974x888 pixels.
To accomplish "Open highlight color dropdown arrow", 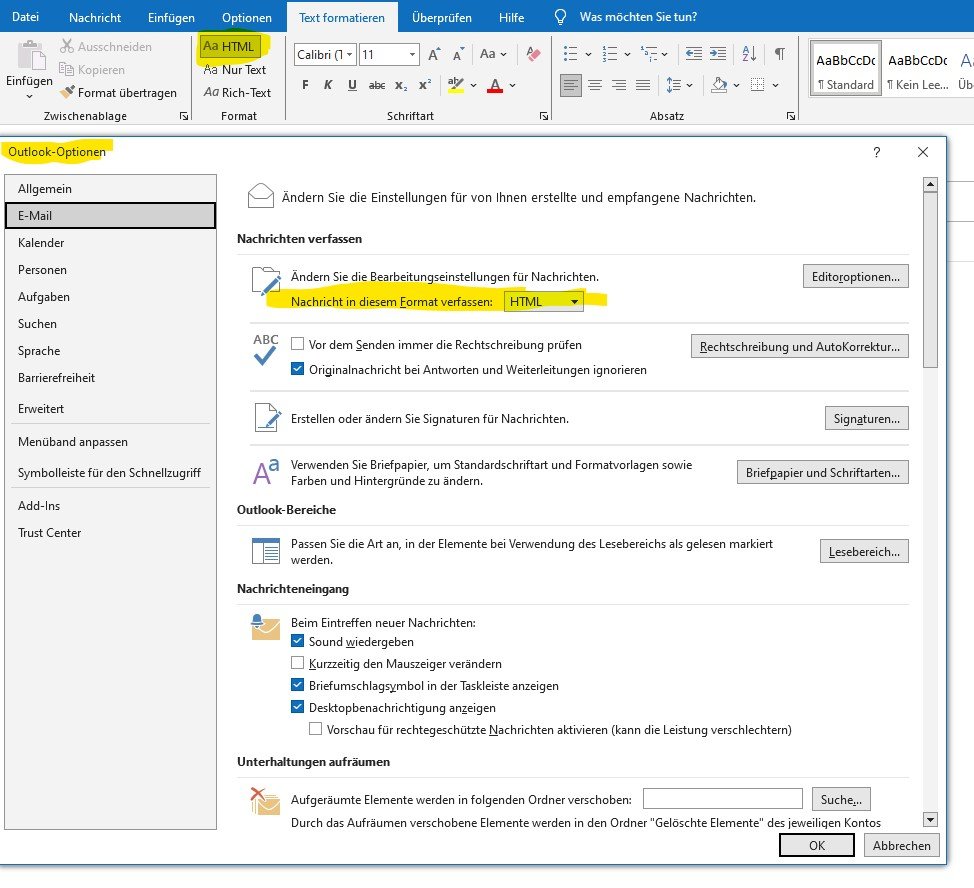I will pos(473,85).
